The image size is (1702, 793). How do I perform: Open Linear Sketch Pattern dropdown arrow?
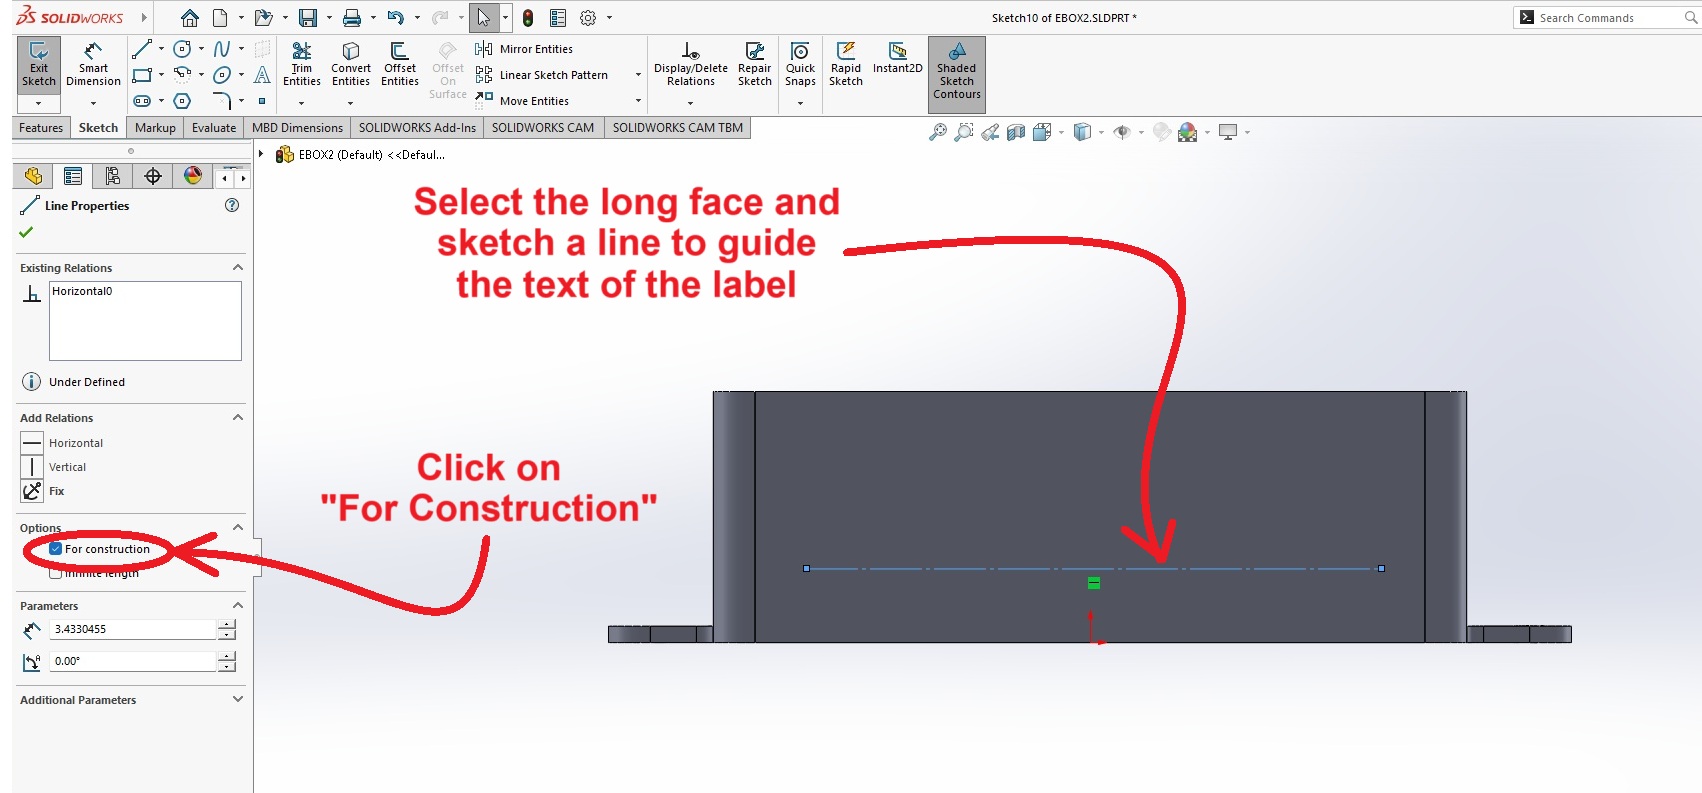(x=638, y=75)
